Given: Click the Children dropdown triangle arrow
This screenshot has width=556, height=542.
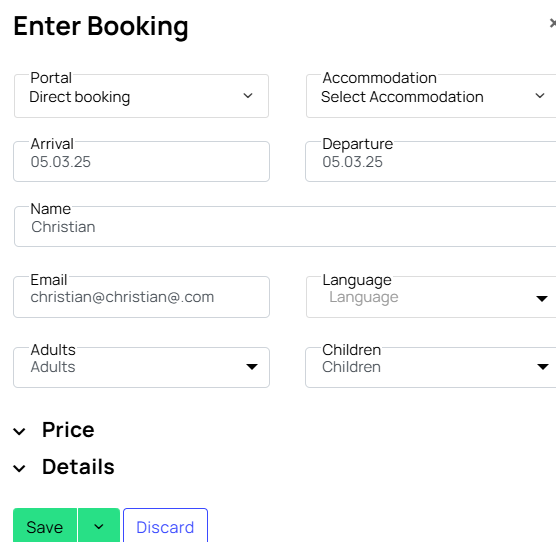Looking at the screenshot, I should click(x=543, y=367).
